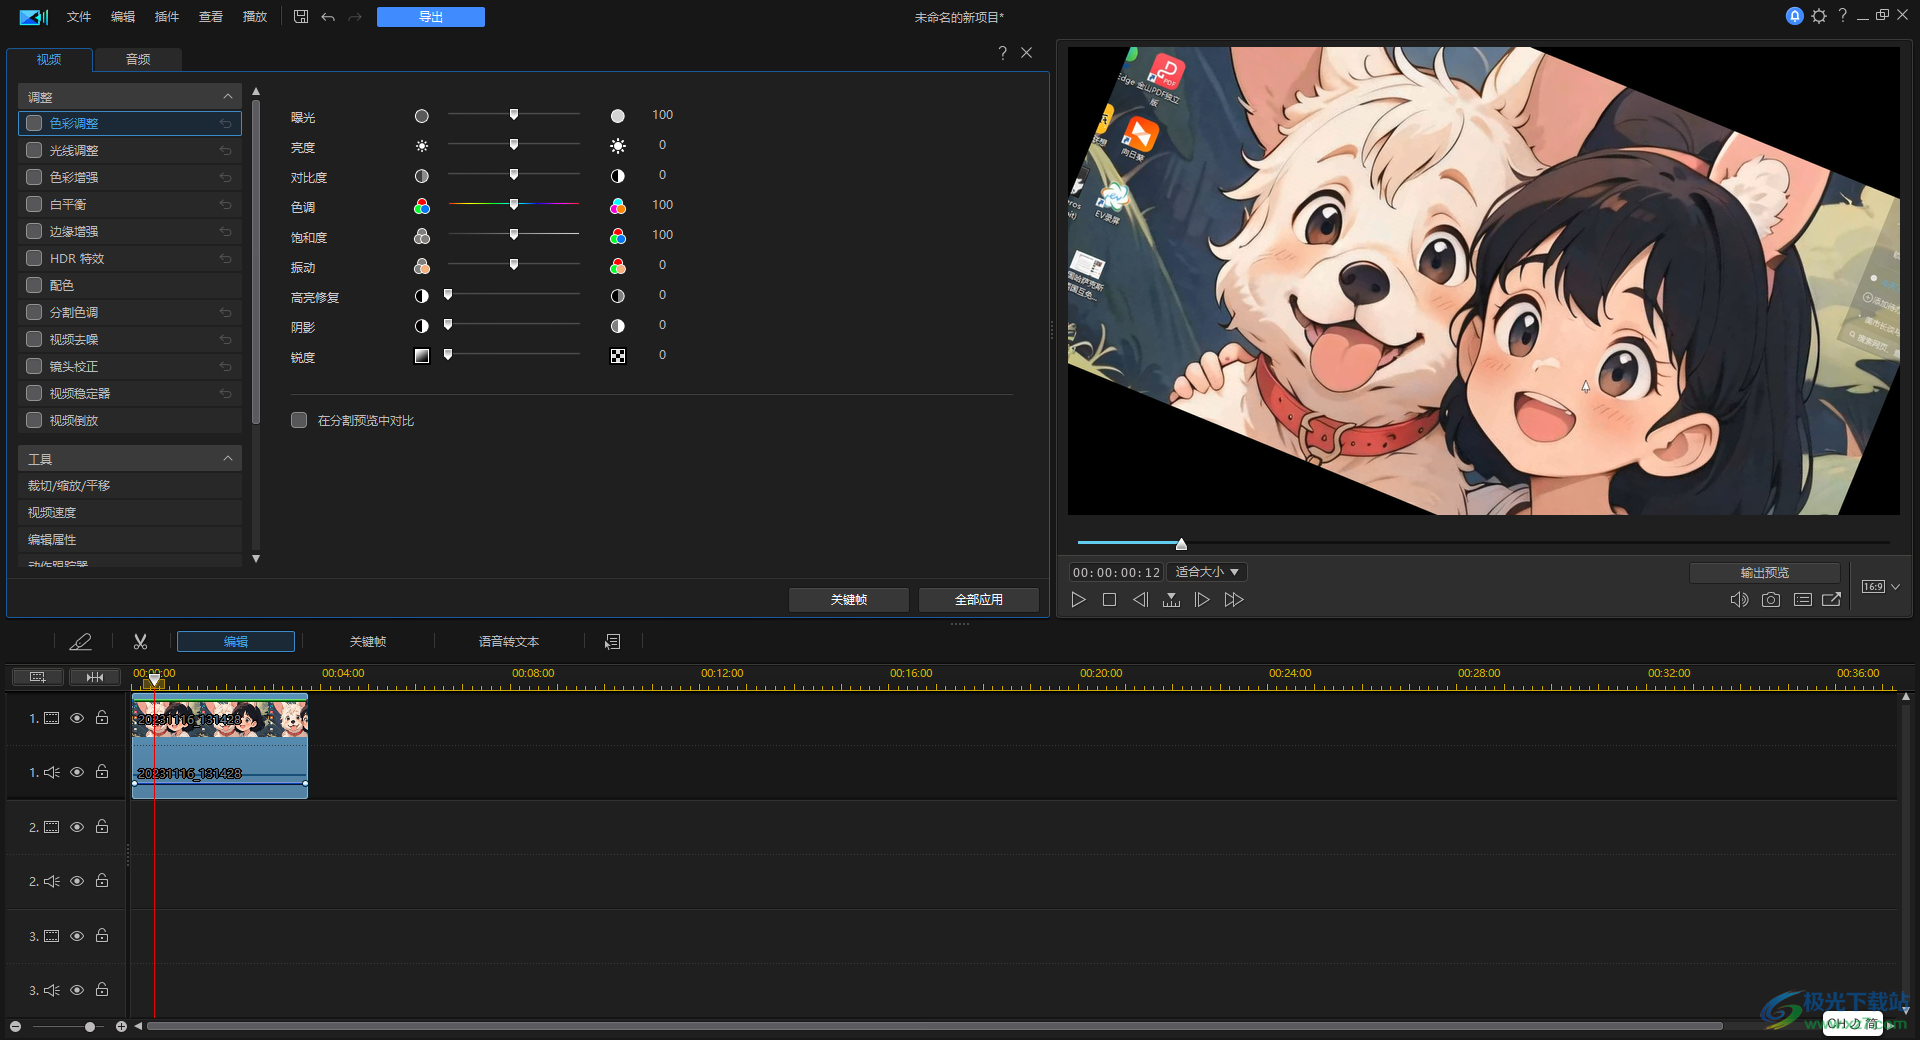Click the undock preview window icon
Screen dimensions: 1920x1040
tap(1832, 600)
